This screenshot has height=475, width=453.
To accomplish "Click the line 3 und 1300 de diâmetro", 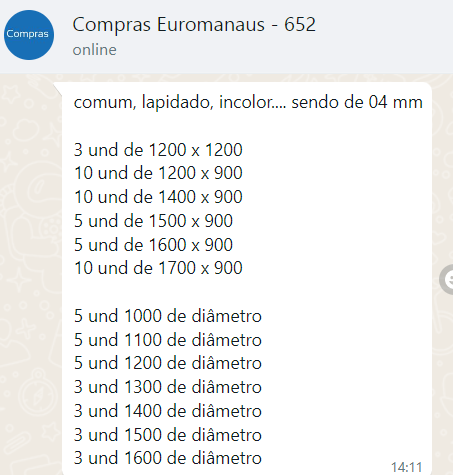I will (168, 387).
